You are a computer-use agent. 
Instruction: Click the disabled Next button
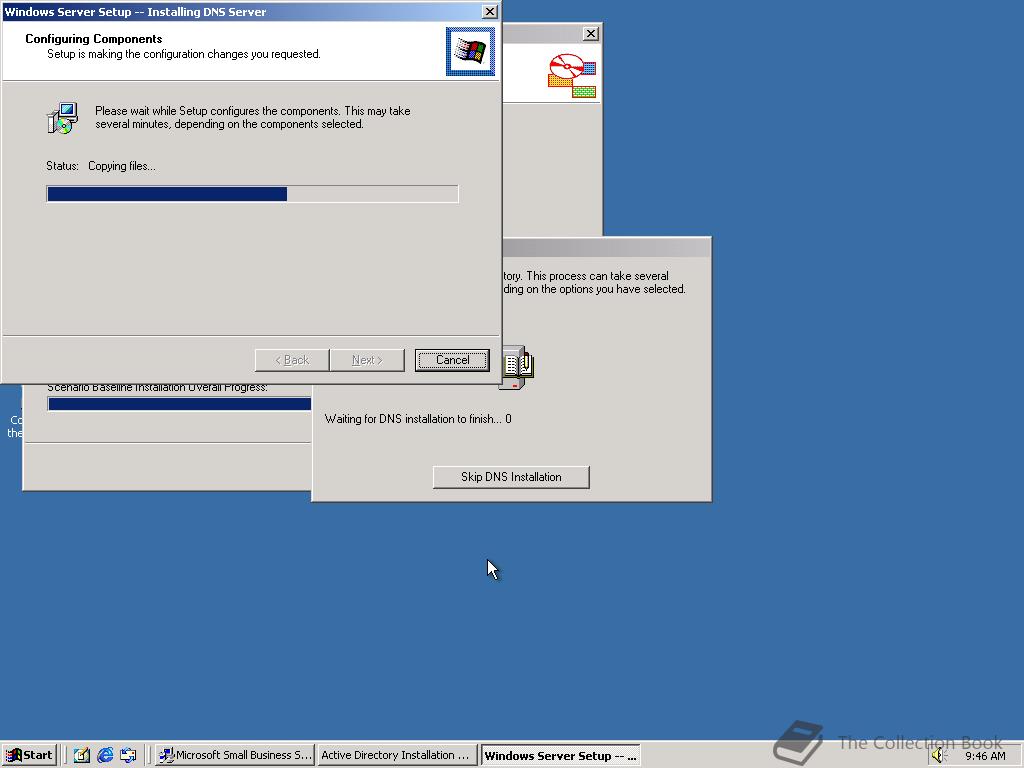[367, 360]
